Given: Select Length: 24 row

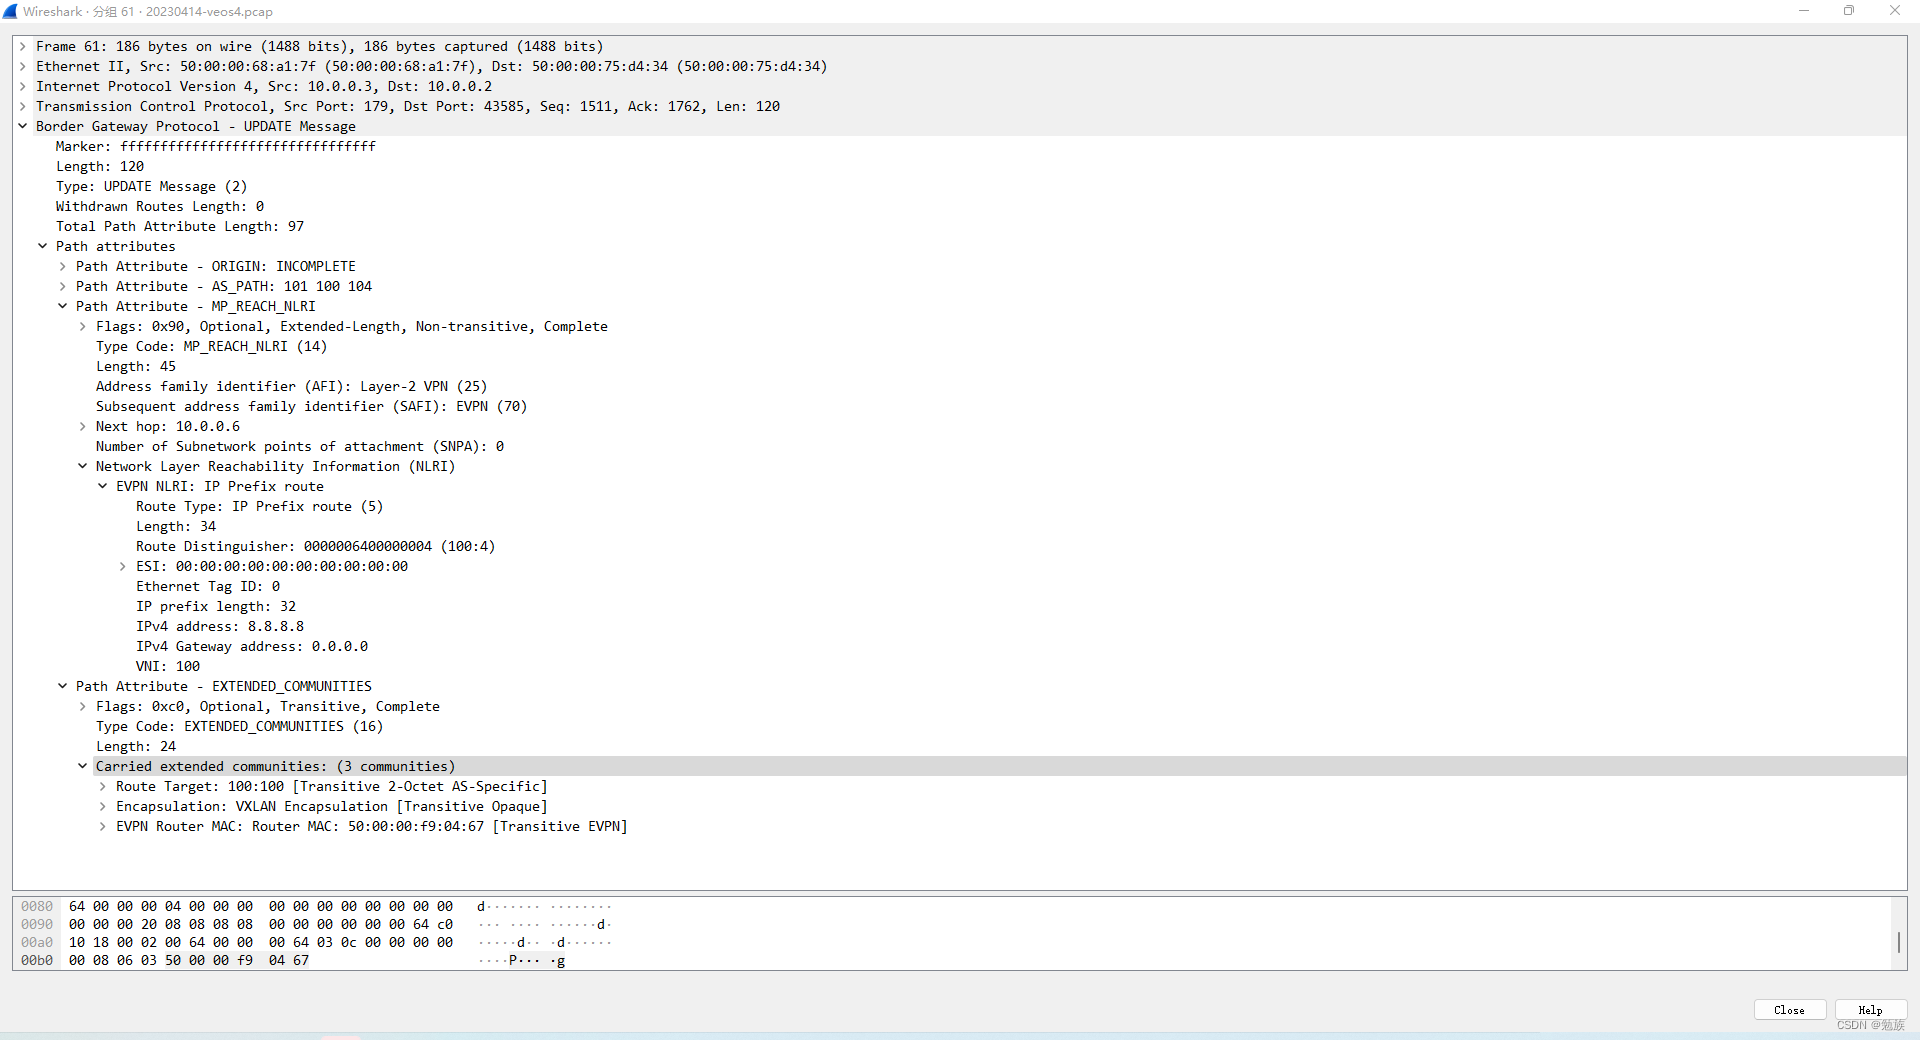Looking at the screenshot, I should [960, 746].
